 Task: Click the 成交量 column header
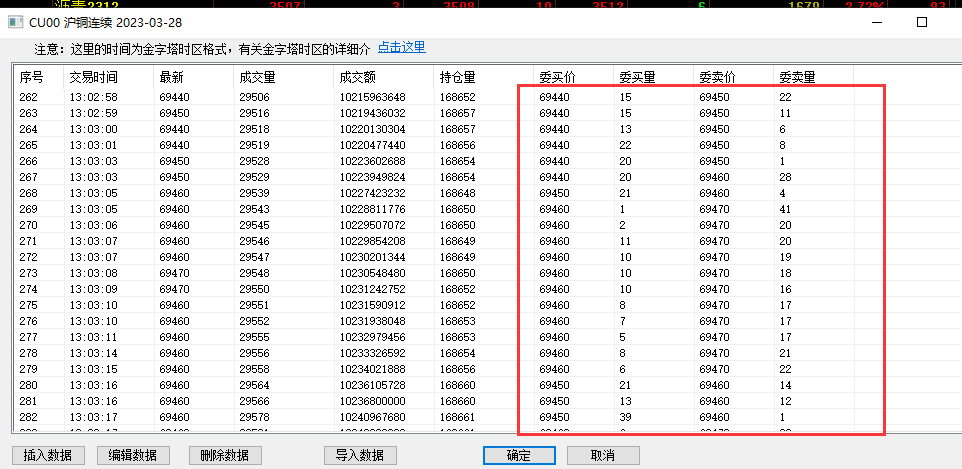tap(256, 77)
